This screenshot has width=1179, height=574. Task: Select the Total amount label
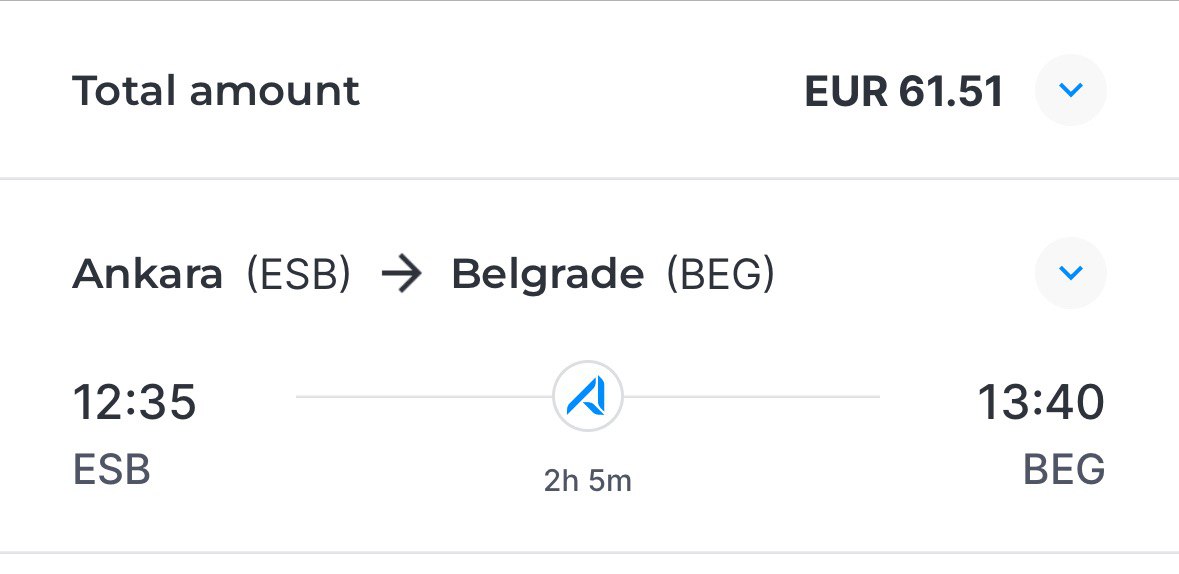[x=216, y=91]
